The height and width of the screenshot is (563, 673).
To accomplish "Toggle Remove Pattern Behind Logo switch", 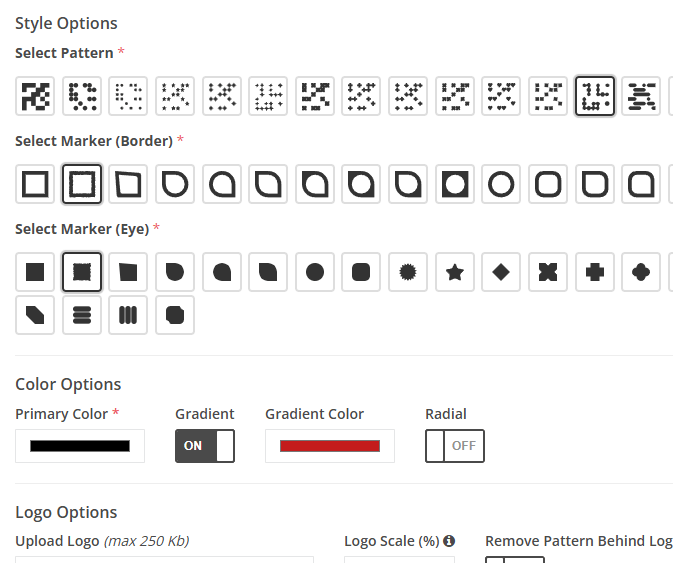I will [x=515, y=560].
